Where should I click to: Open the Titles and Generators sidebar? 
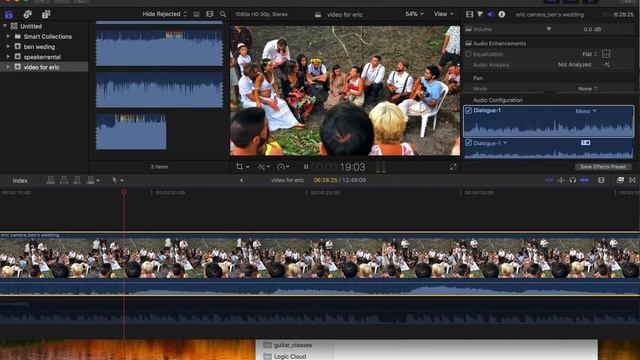pos(46,14)
